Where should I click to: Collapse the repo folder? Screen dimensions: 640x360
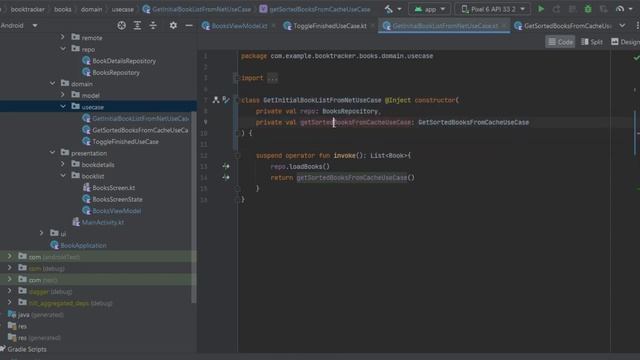click(x=63, y=49)
